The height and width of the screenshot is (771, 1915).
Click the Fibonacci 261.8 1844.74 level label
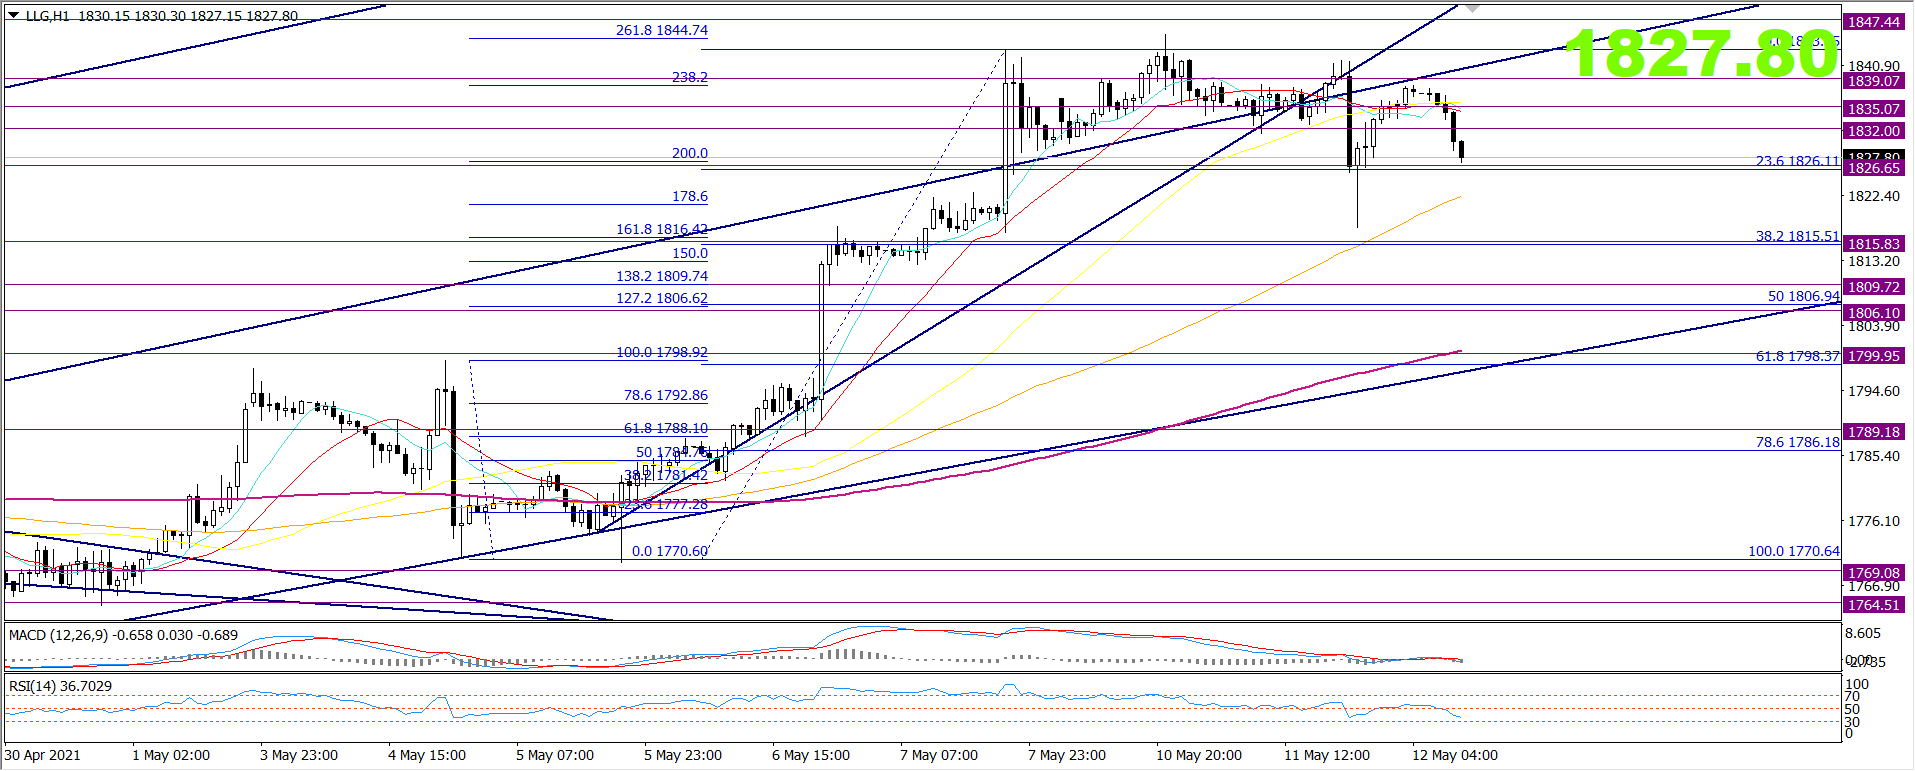pyautogui.click(x=662, y=31)
